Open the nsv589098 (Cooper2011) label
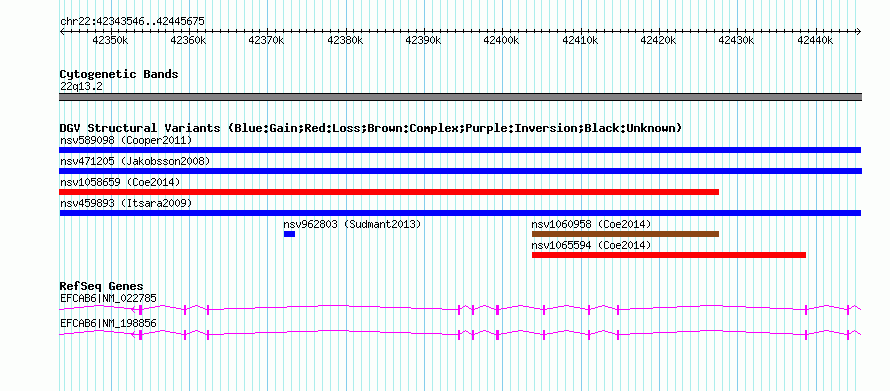The image size is (890, 391). pyautogui.click(x=126, y=140)
